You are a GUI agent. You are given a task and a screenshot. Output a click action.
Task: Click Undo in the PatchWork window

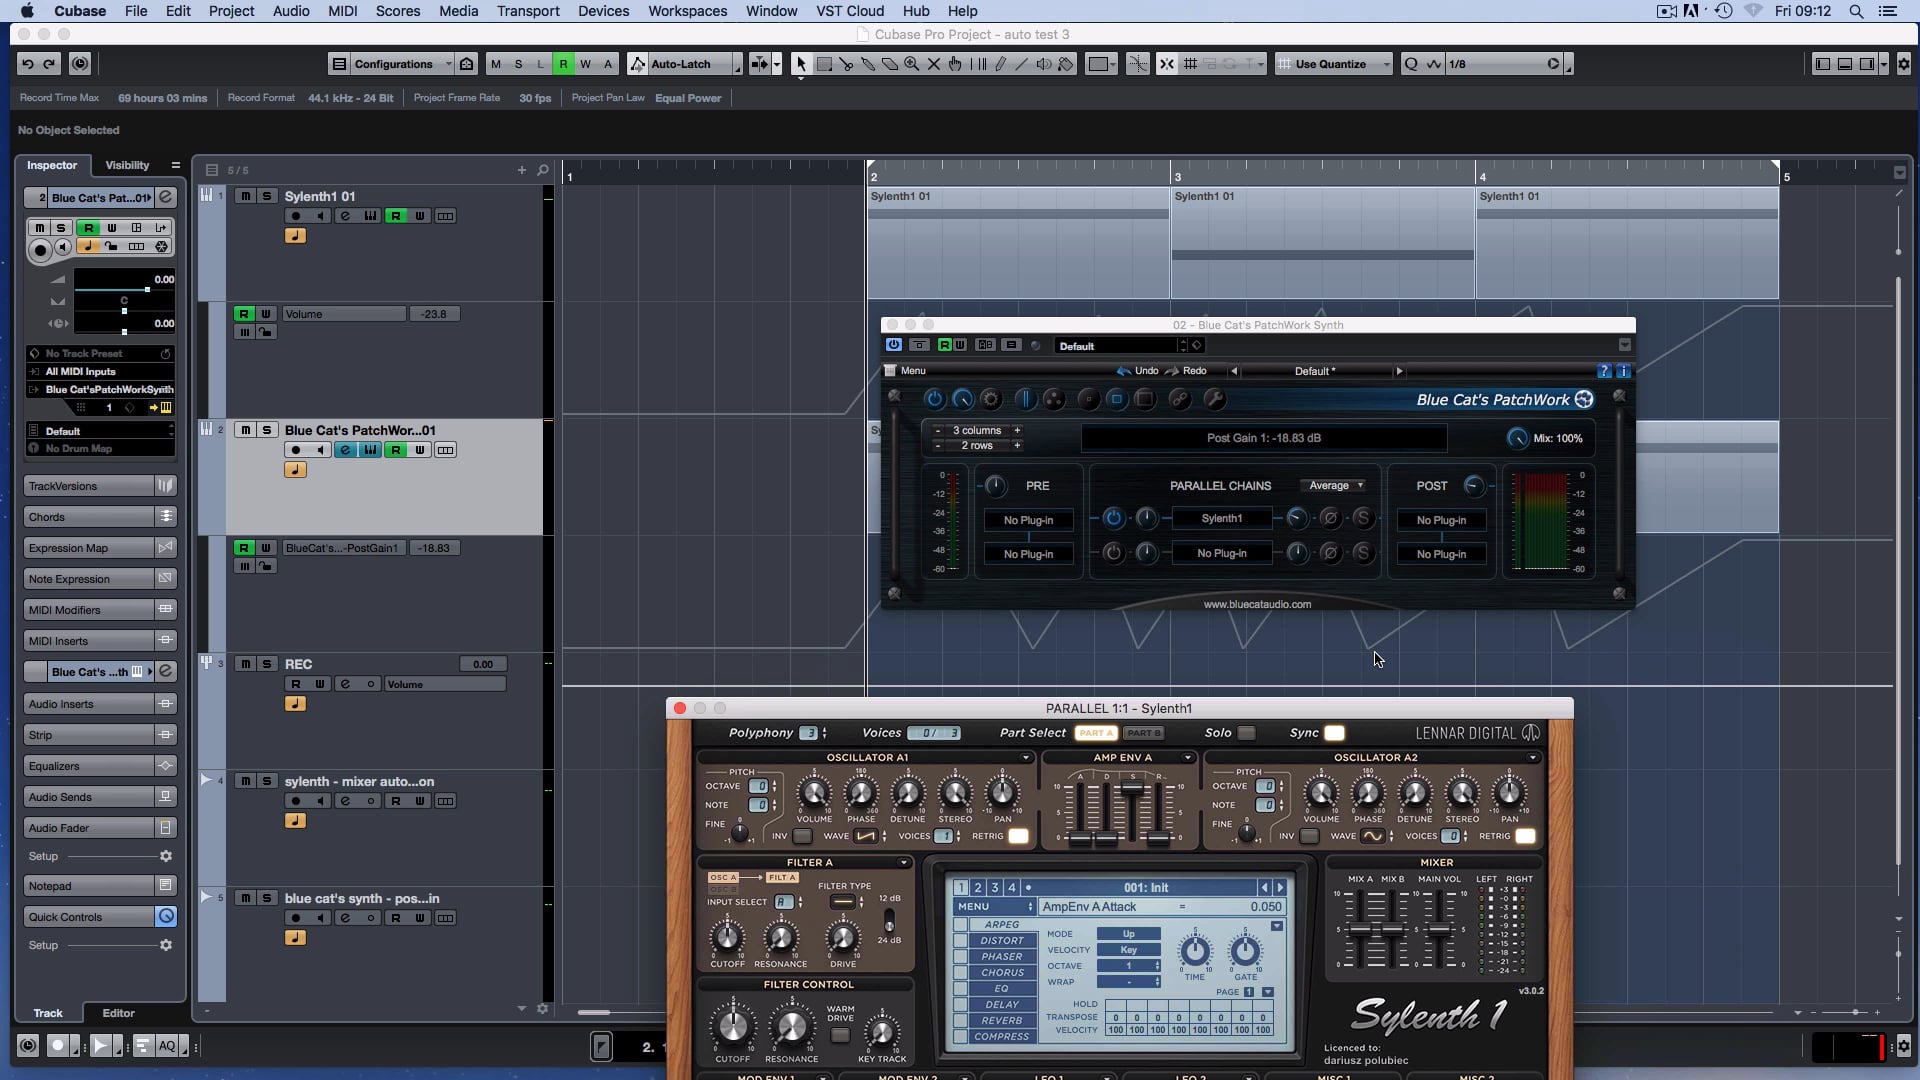click(x=1138, y=371)
